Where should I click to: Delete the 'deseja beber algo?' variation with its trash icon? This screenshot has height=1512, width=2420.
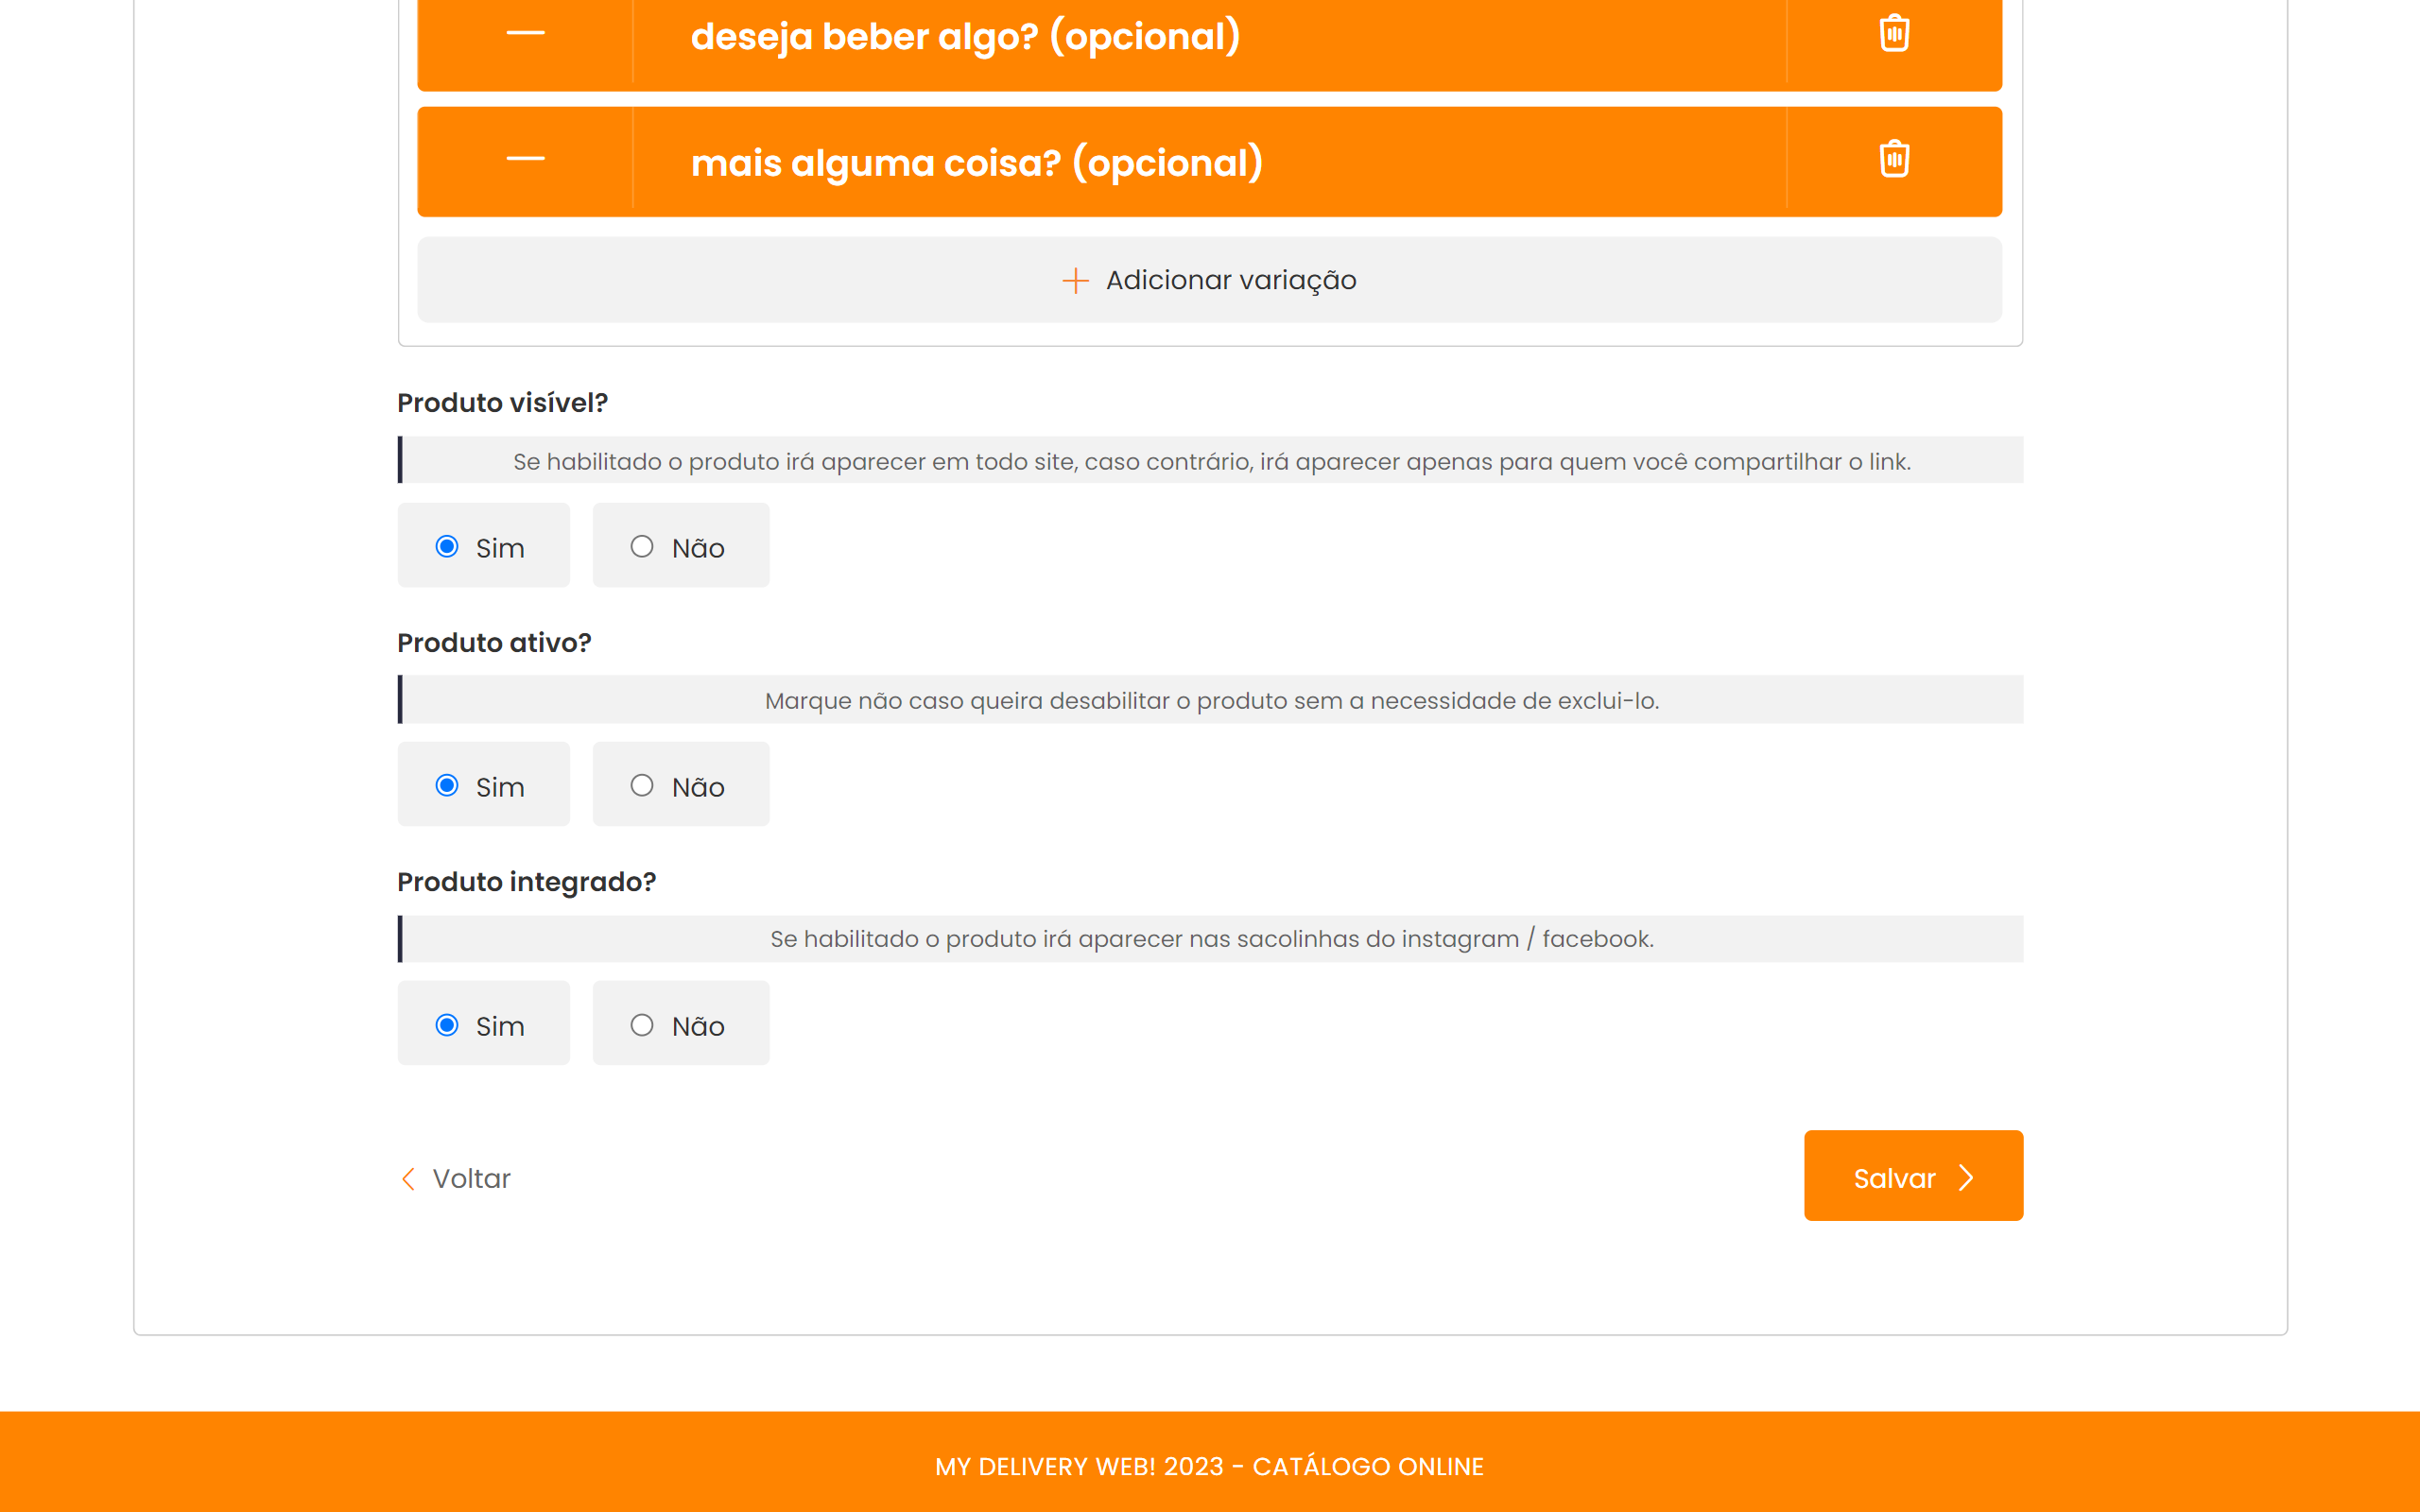[x=1894, y=33]
